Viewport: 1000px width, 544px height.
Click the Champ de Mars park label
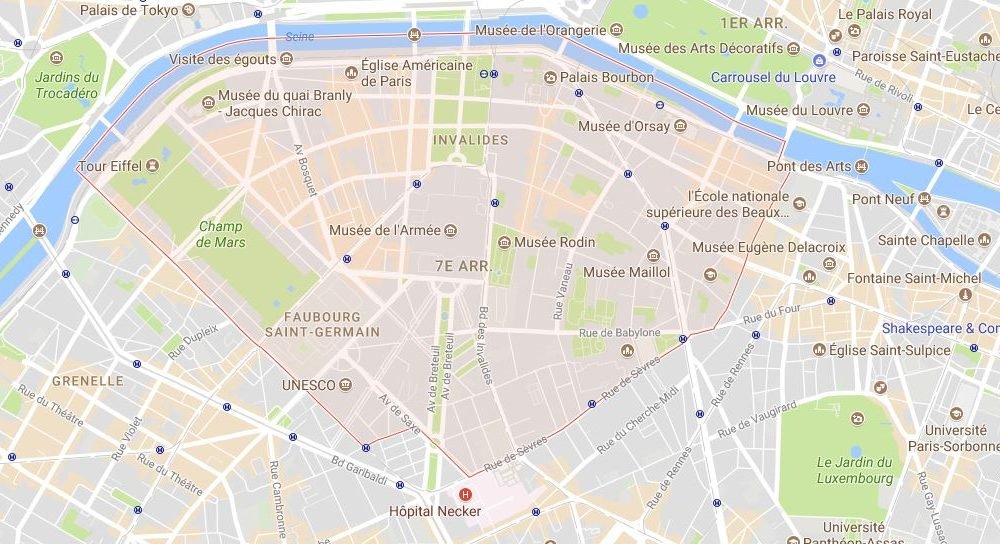pyautogui.click(x=221, y=234)
